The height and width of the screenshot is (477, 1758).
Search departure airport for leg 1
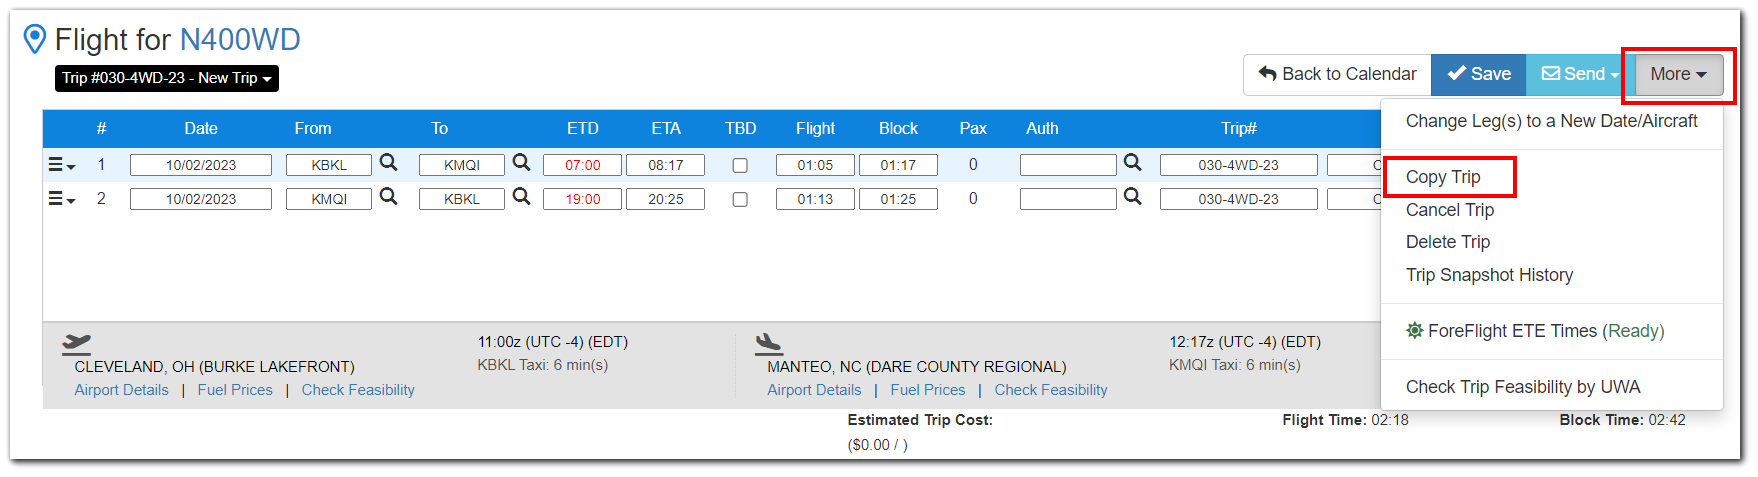pyautogui.click(x=388, y=163)
